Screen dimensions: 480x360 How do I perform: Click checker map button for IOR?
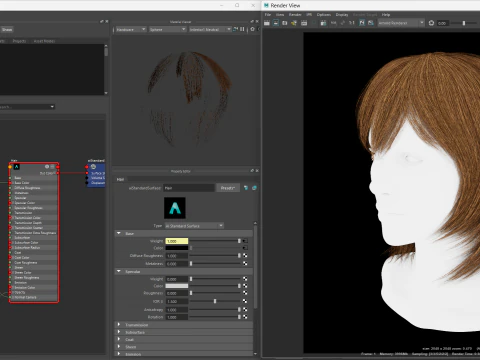pos(245,301)
